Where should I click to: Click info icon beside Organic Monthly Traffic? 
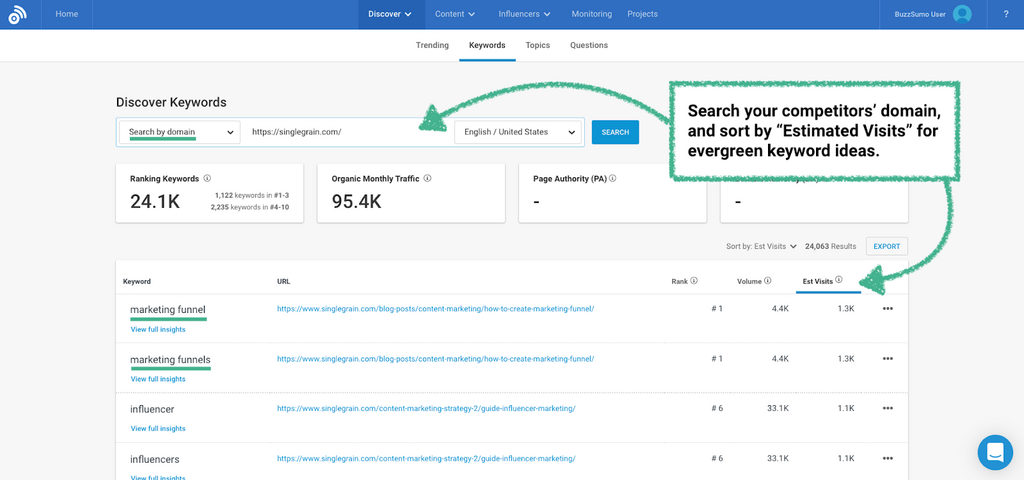pyautogui.click(x=427, y=179)
